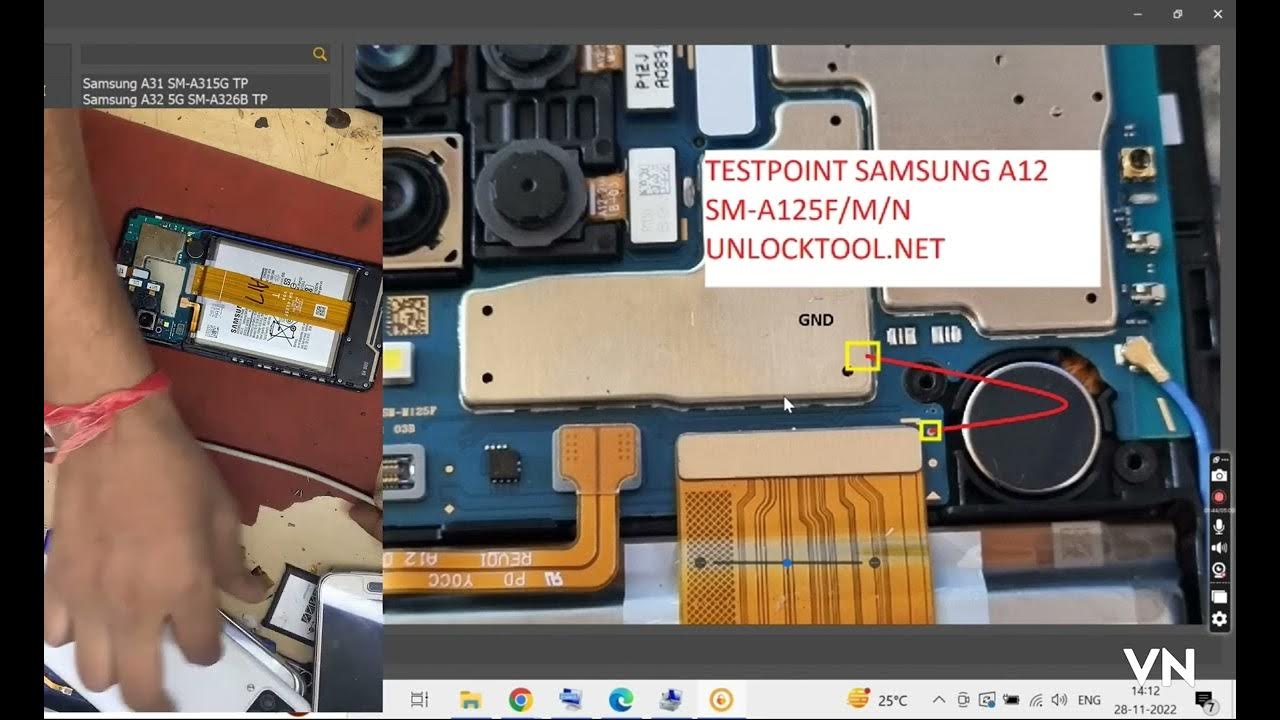Click the search magnifier icon in the model list
Image resolution: width=1280 pixels, height=720 pixels.
click(320, 54)
